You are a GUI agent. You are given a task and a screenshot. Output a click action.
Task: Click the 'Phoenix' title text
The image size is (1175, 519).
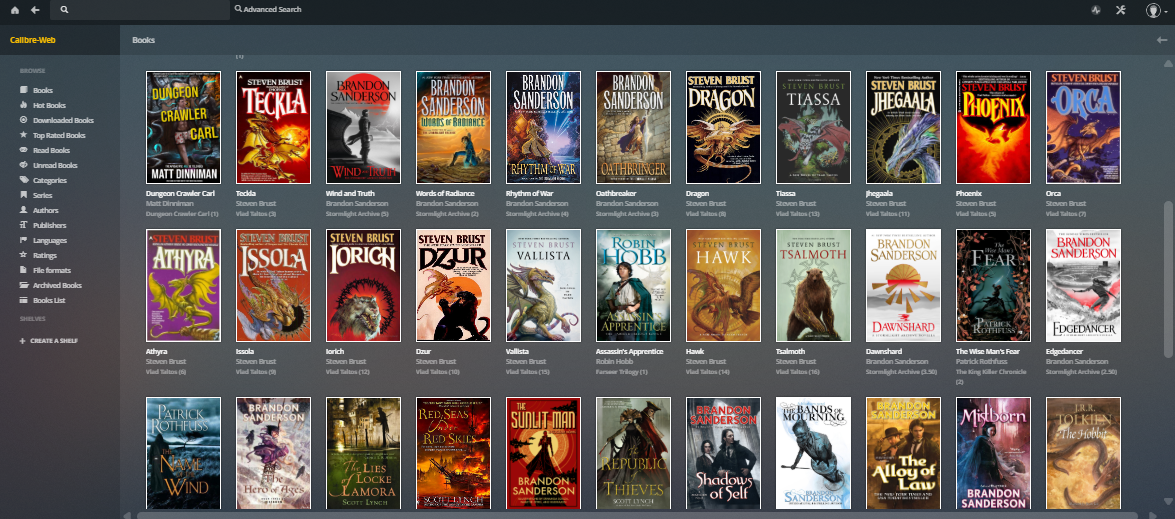click(969, 193)
